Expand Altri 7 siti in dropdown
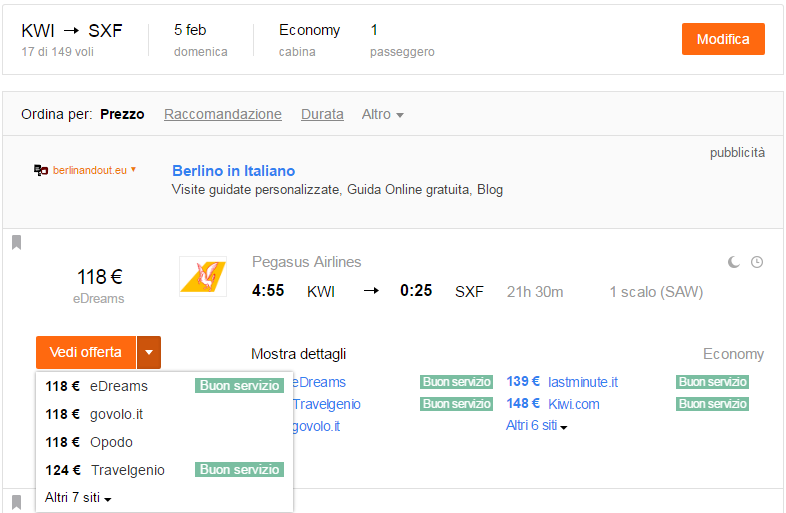The image size is (786, 513). [x=78, y=497]
